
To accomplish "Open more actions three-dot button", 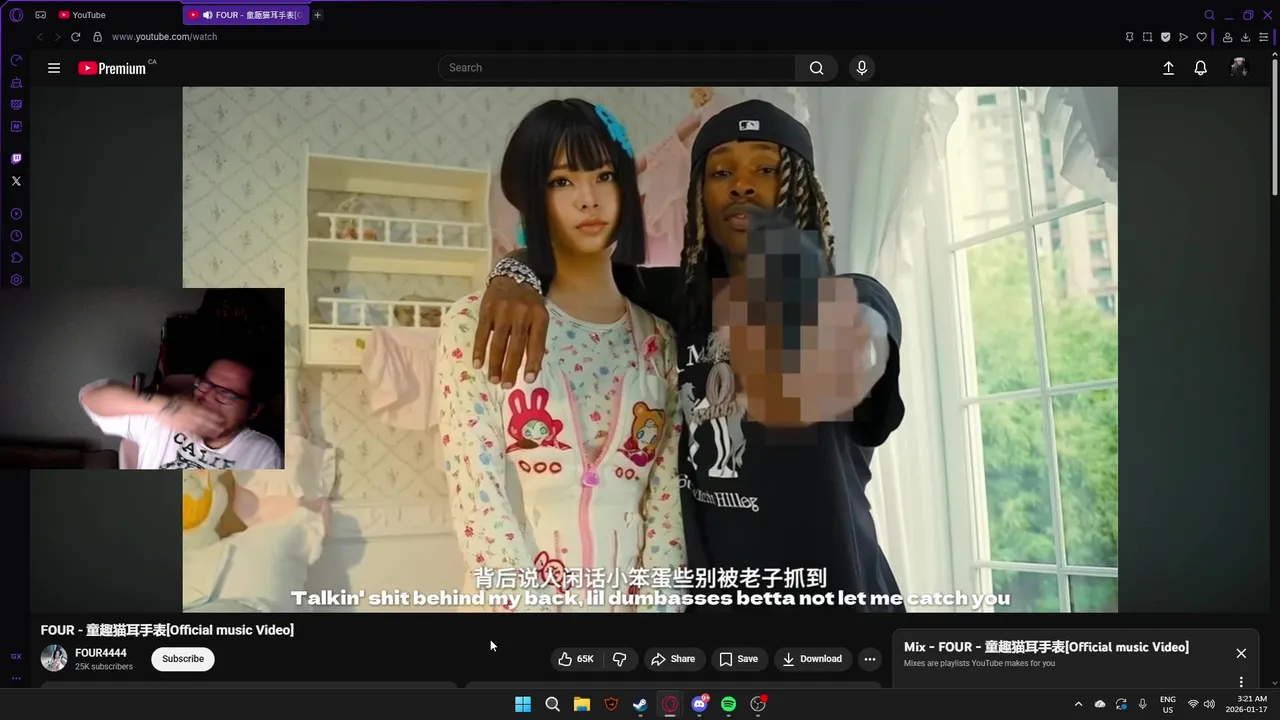I will (x=870, y=659).
